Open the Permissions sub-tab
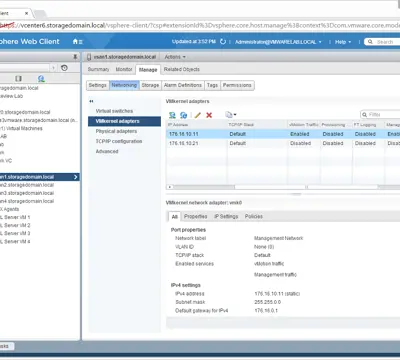Screen dimensions: 400x360 click(x=237, y=85)
